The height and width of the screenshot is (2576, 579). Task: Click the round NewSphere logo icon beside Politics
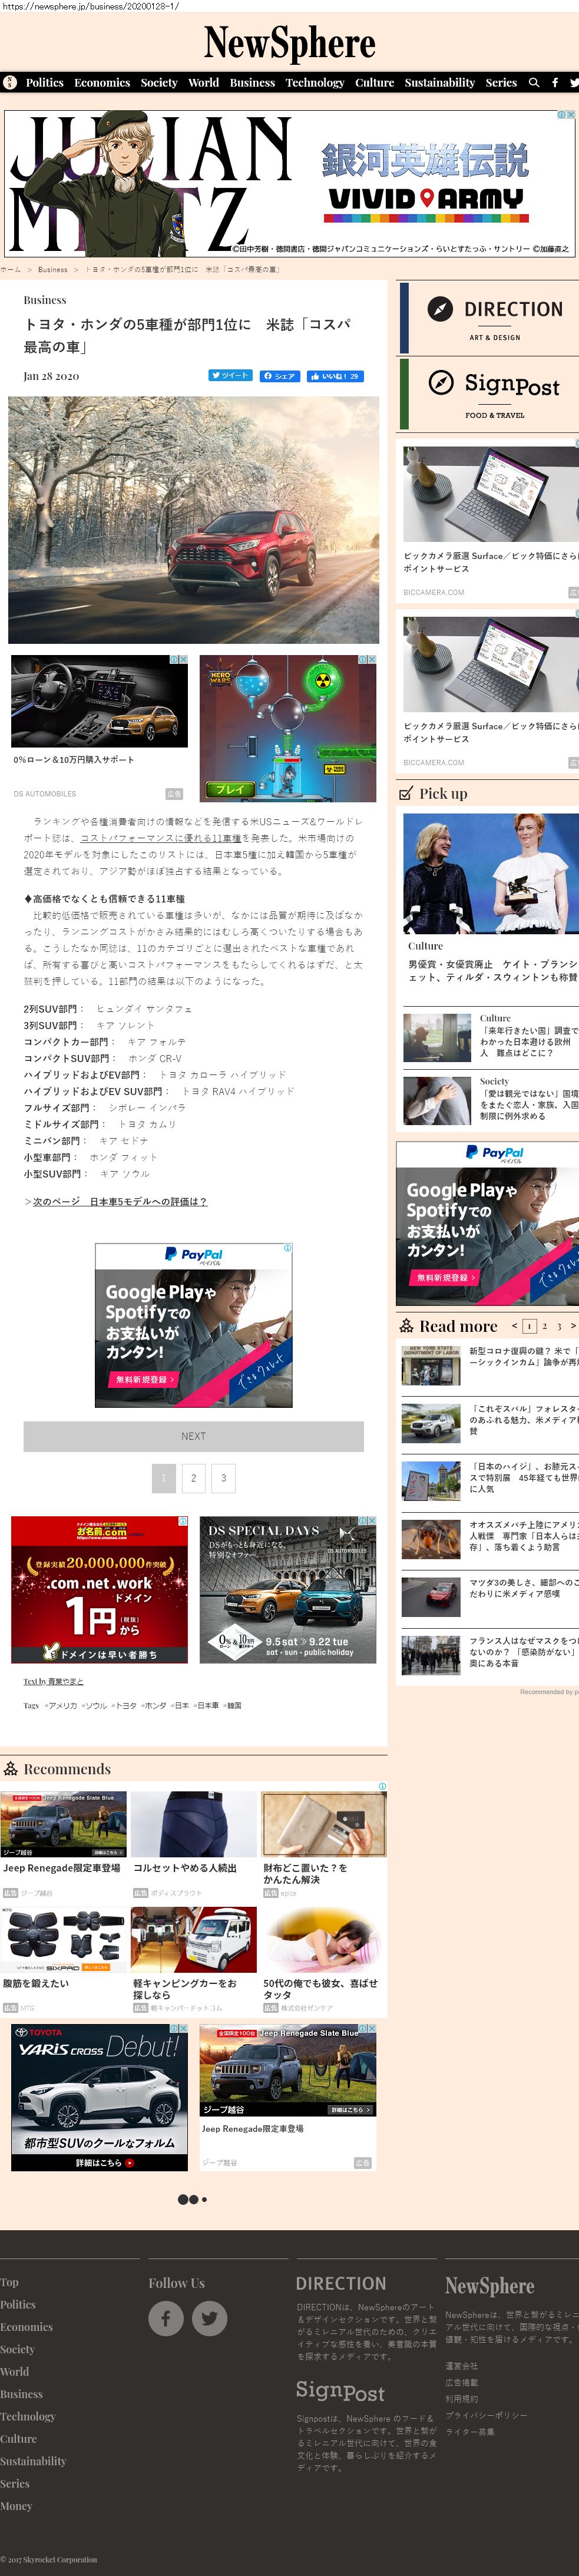point(10,83)
